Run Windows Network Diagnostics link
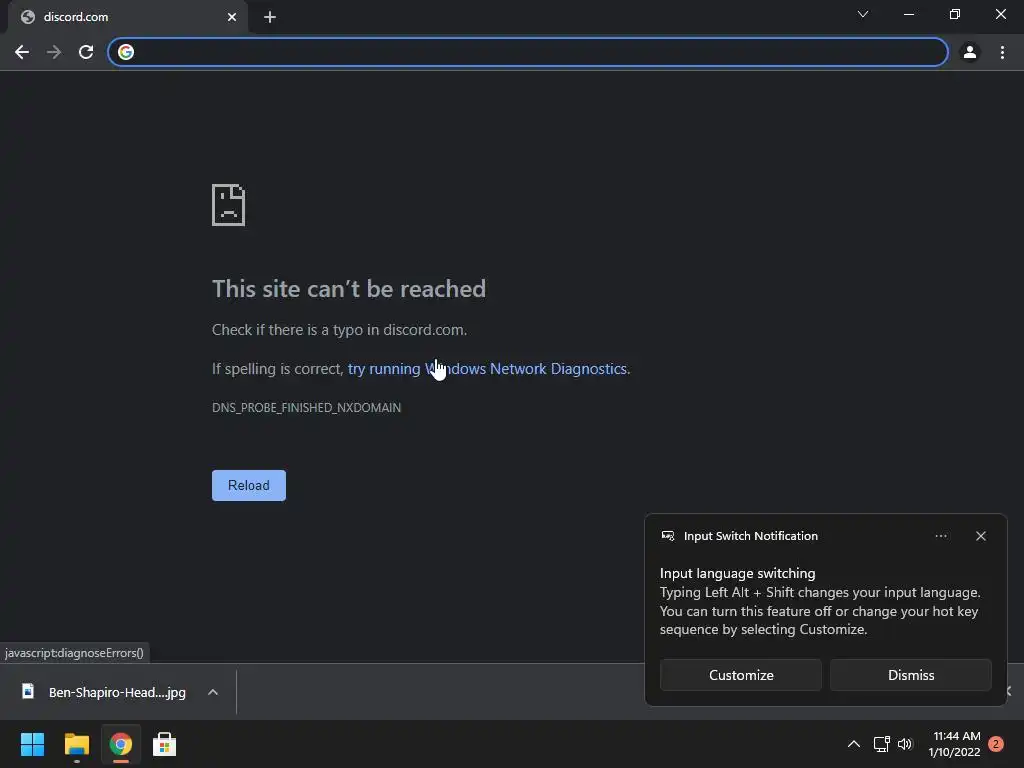The width and height of the screenshot is (1024, 768). (487, 368)
